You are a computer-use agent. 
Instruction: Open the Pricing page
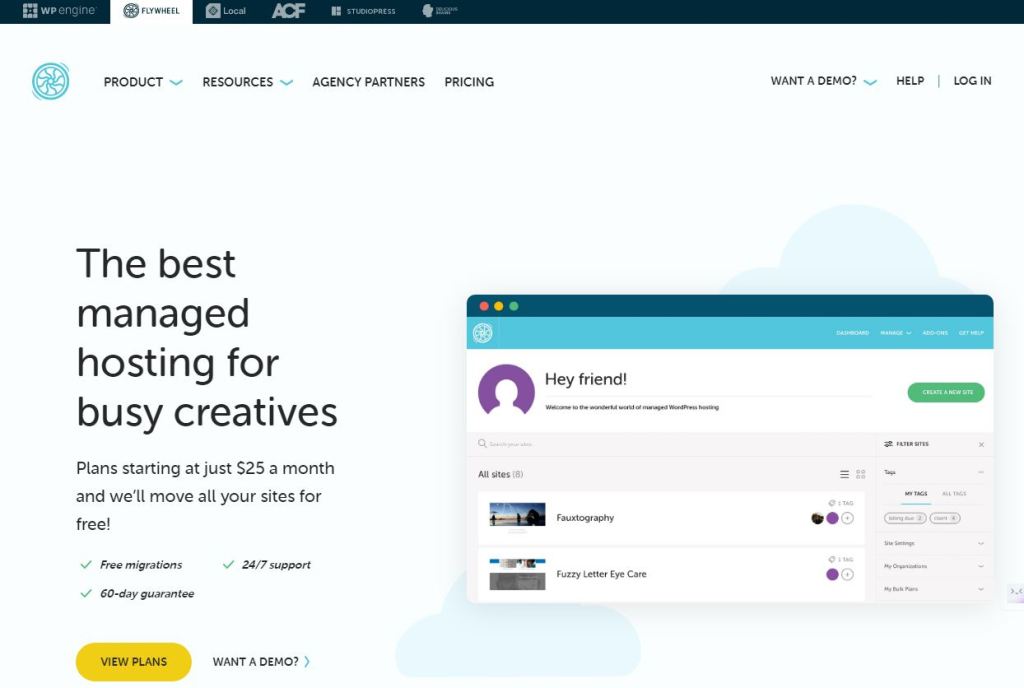tap(469, 82)
